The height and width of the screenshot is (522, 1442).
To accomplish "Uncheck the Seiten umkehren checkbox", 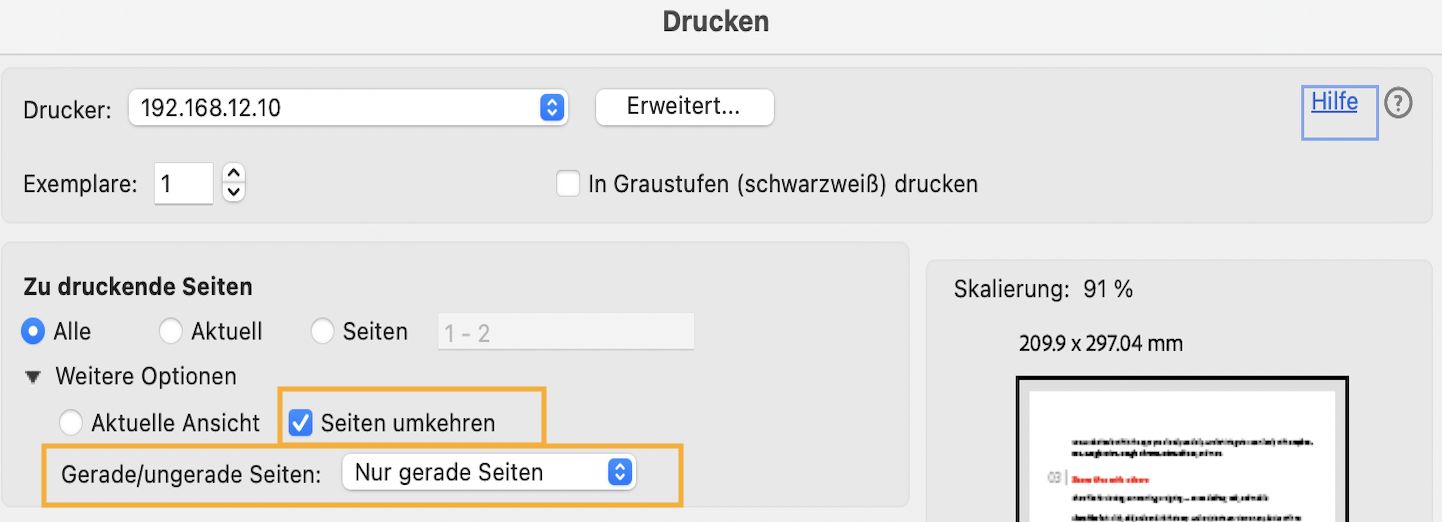I will pos(300,422).
